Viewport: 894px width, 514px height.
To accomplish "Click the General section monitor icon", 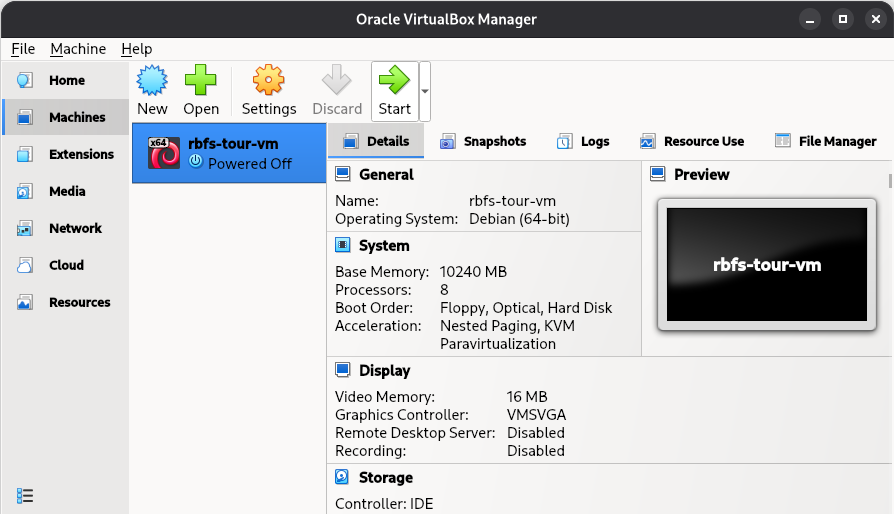I will (x=343, y=174).
